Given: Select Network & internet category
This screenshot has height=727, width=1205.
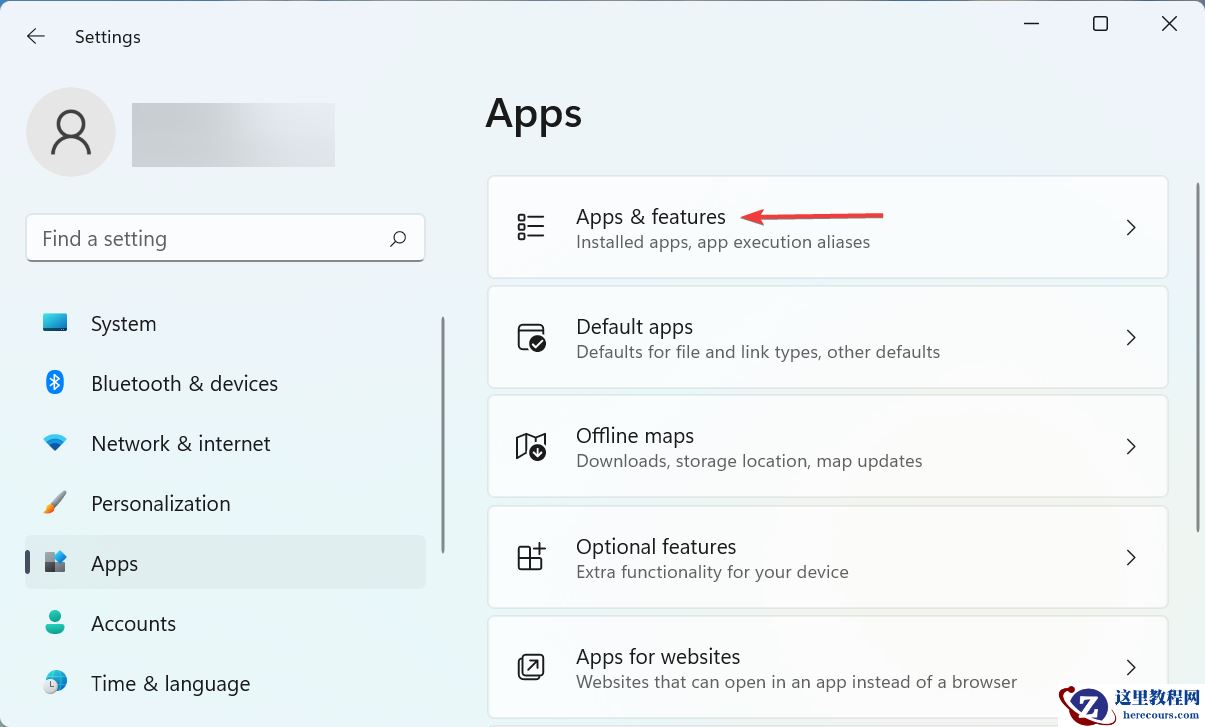Looking at the screenshot, I should pyautogui.click(x=180, y=444).
